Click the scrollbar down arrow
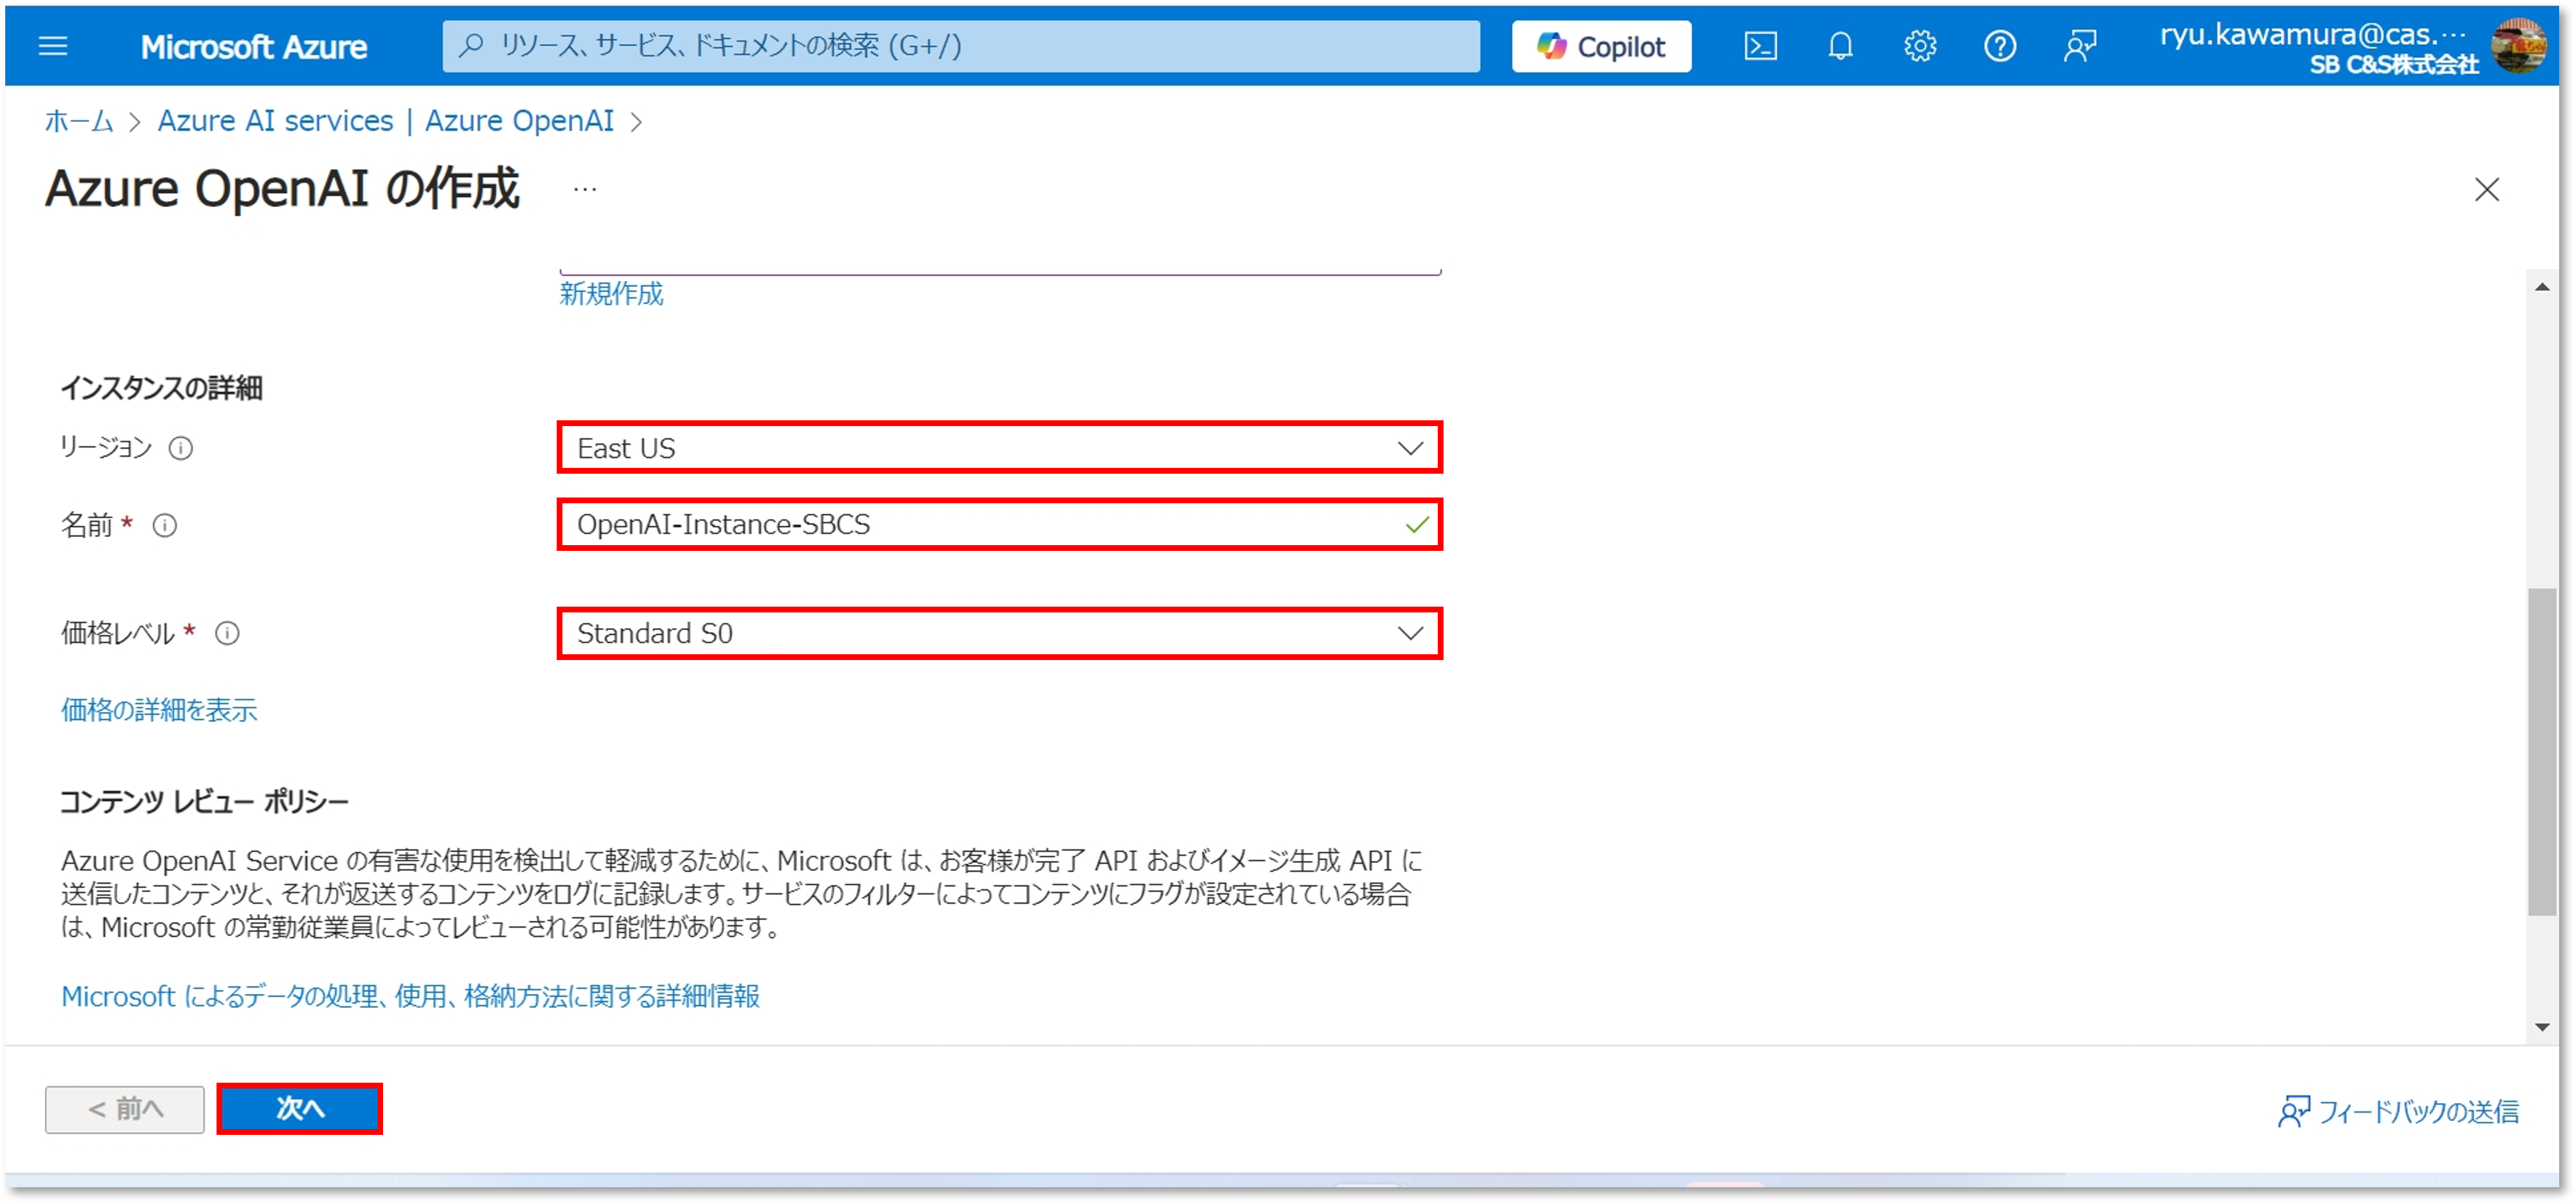The width and height of the screenshot is (2576, 1204). [x=2541, y=1027]
